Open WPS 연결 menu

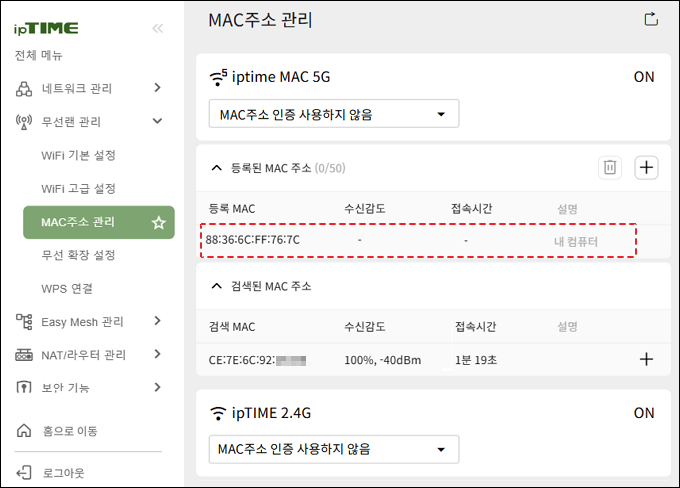tap(67, 289)
